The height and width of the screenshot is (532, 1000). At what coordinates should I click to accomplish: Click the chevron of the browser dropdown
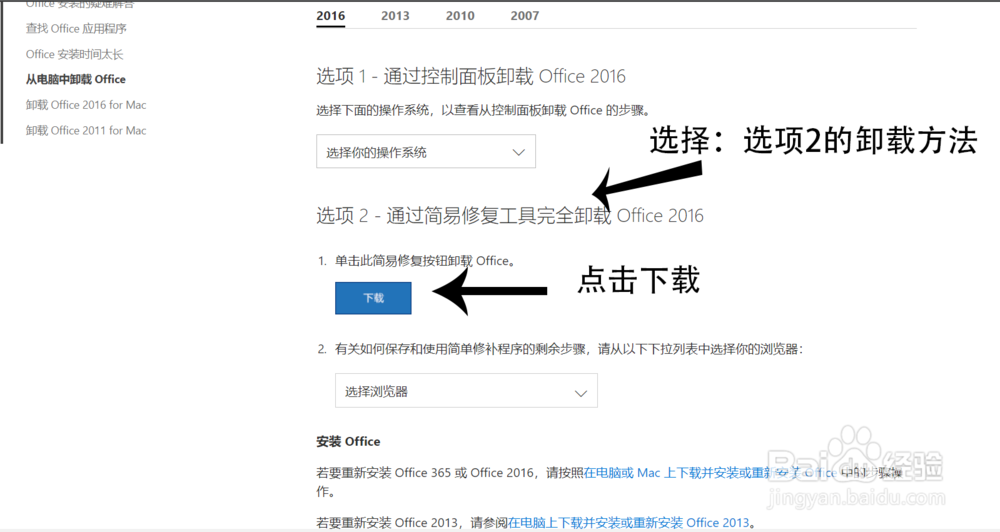click(x=580, y=393)
